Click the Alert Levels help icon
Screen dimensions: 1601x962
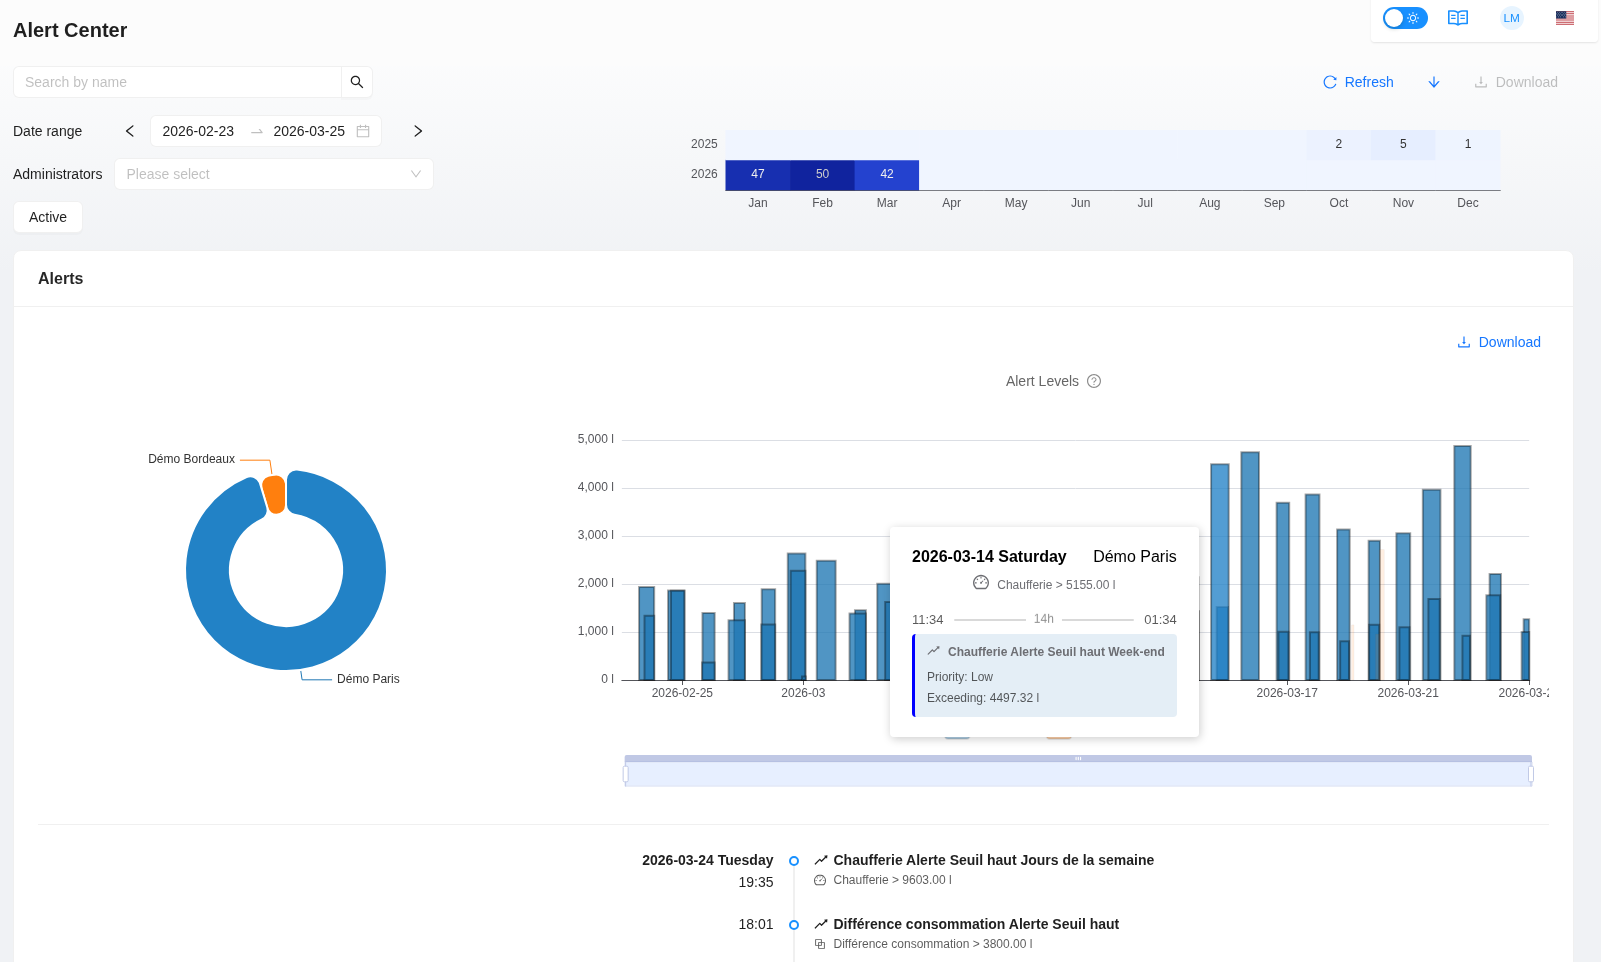pos(1094,381)
